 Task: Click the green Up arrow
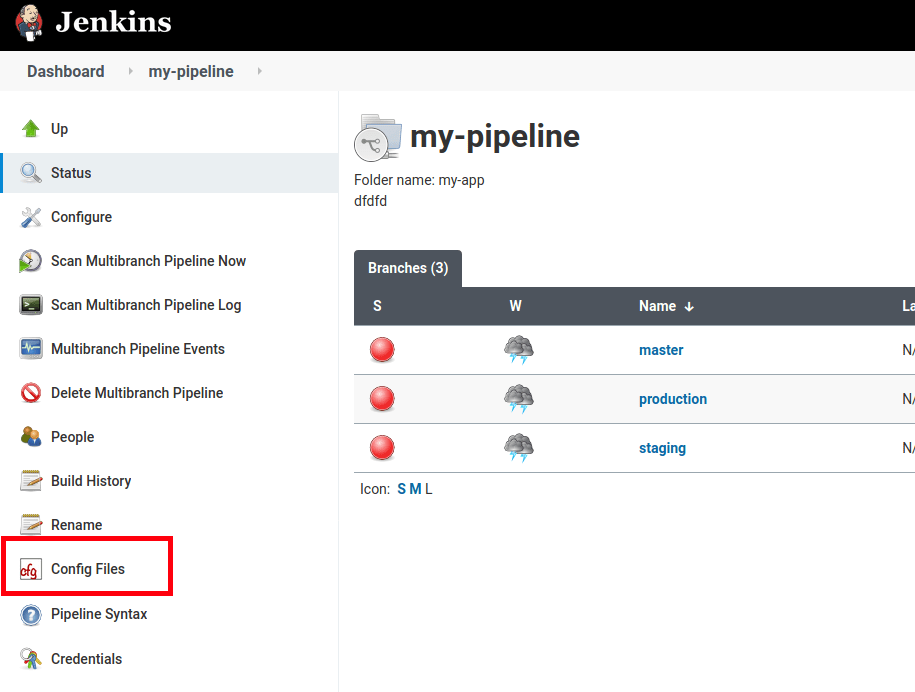[x=31, y=129]
